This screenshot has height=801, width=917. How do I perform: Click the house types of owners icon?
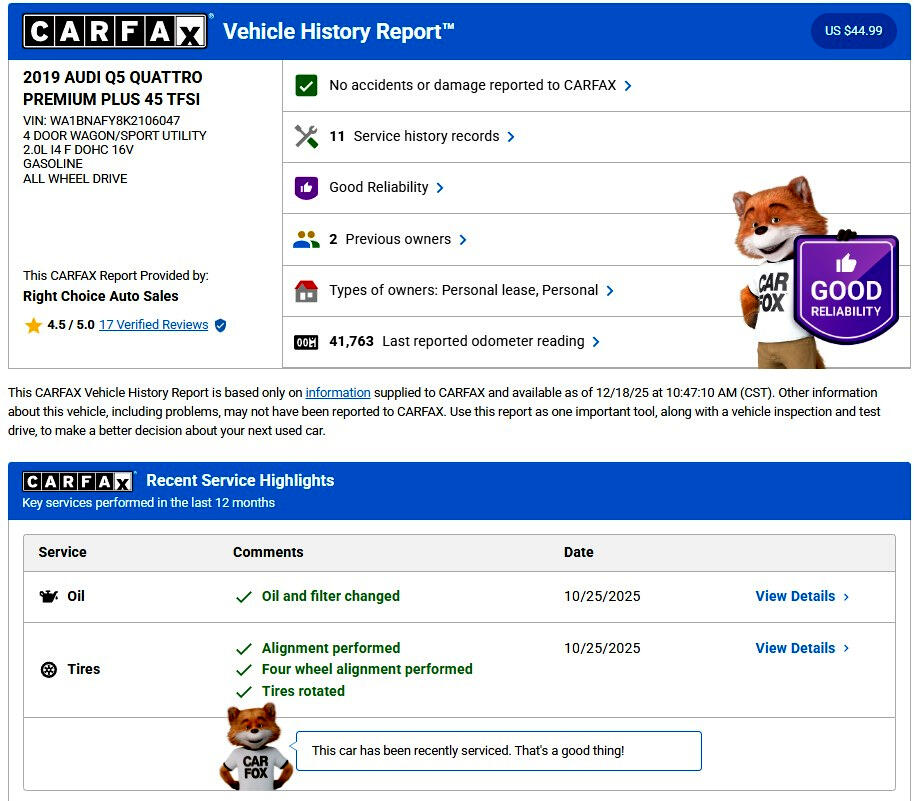[306, 291]
